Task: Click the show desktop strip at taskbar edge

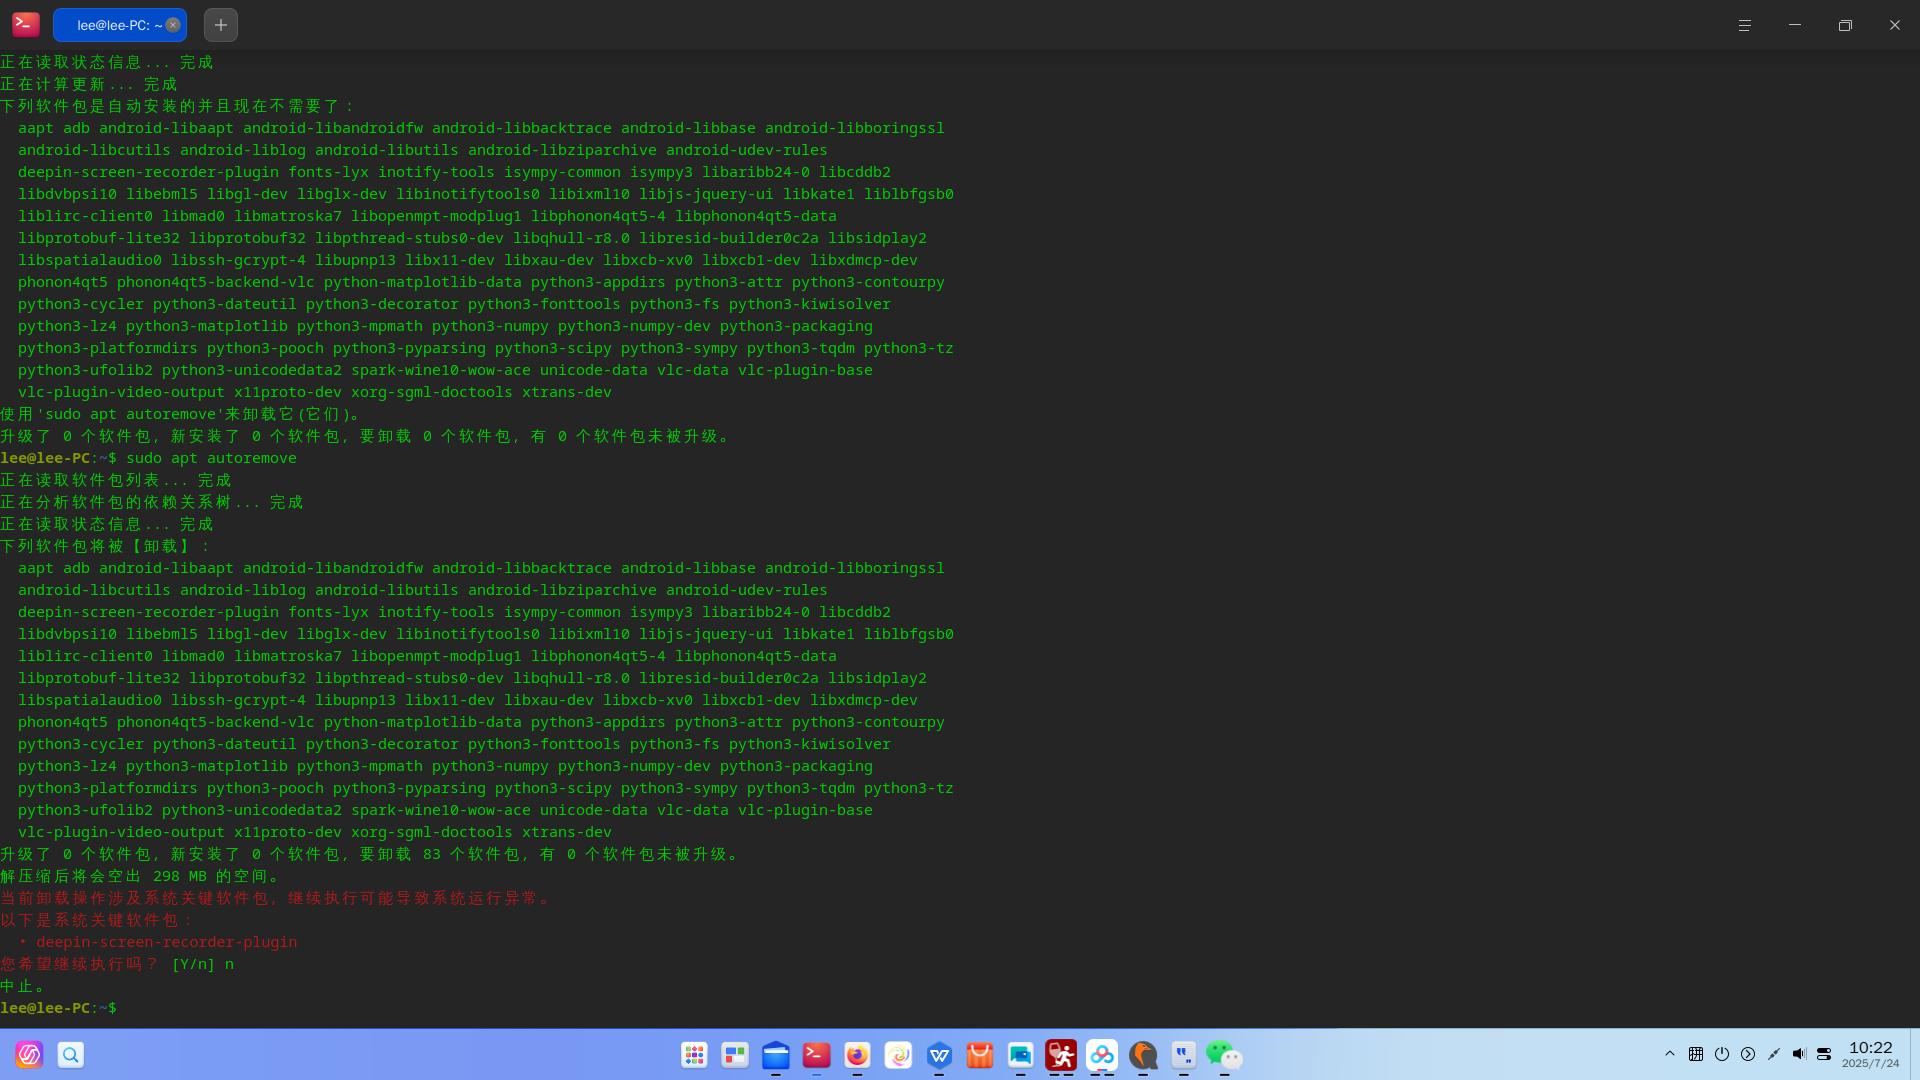Action: (1914, 1055)
